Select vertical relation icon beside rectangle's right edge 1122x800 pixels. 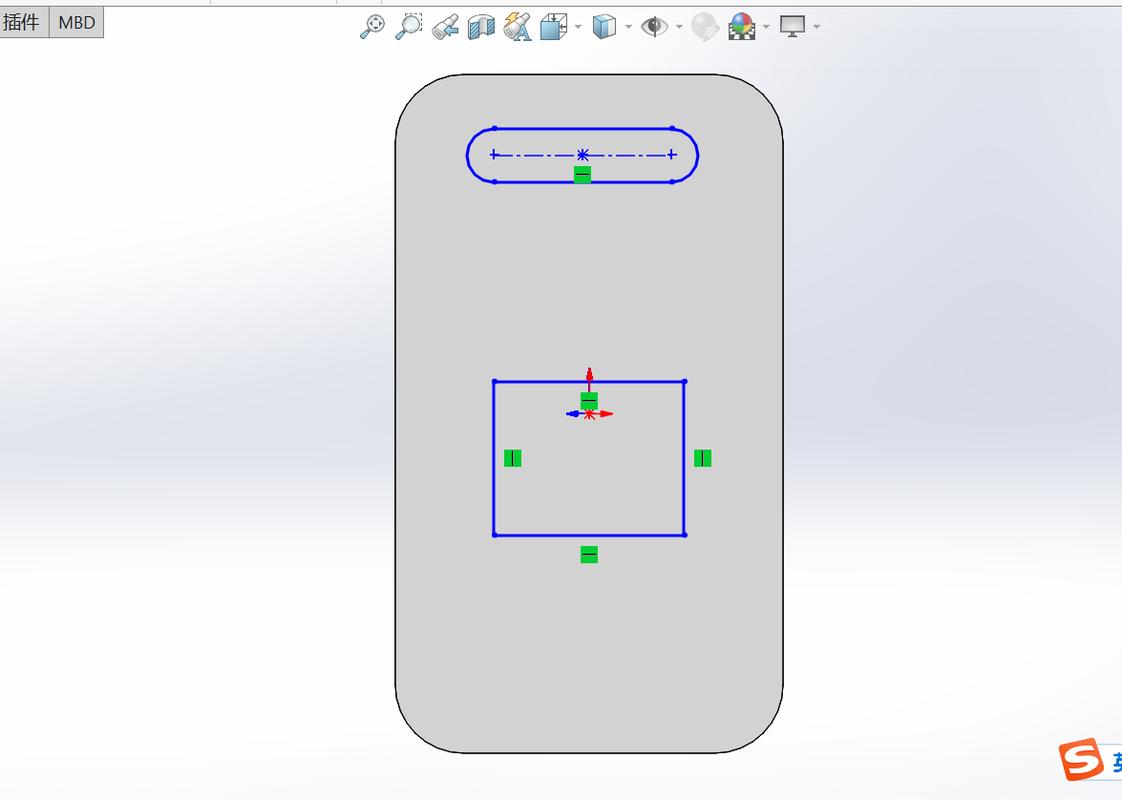click(703, 458)
